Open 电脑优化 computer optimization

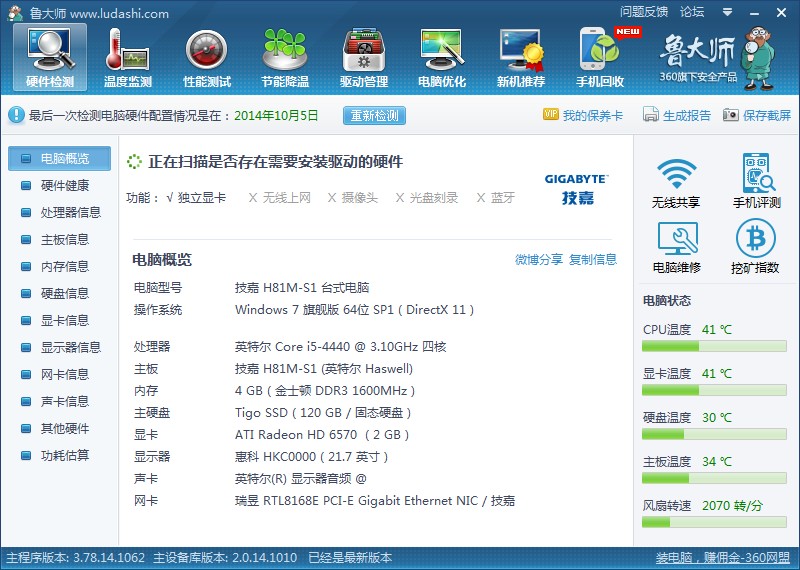click(442, 58)
